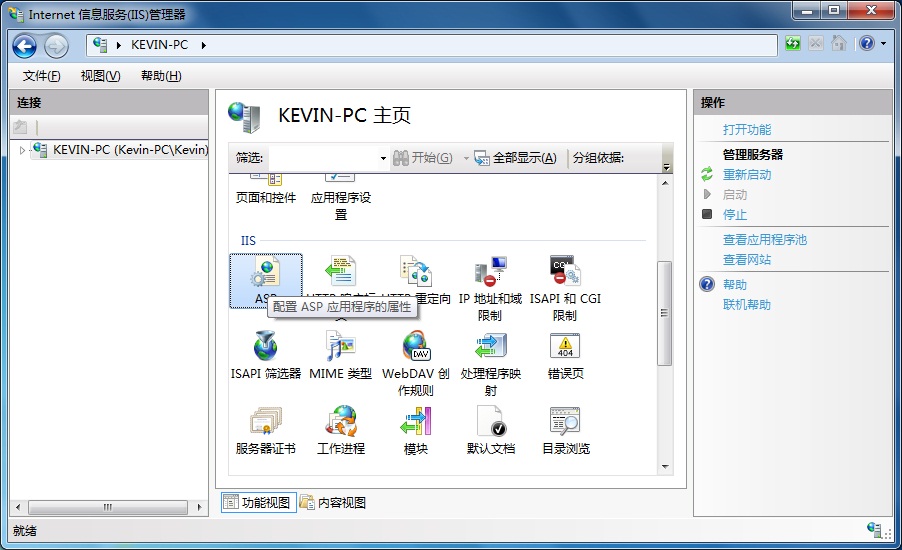The height and width of the screenshot is (550, 902).
Task: Click 全部显示(A) button
Action: (x=515, y=158)
